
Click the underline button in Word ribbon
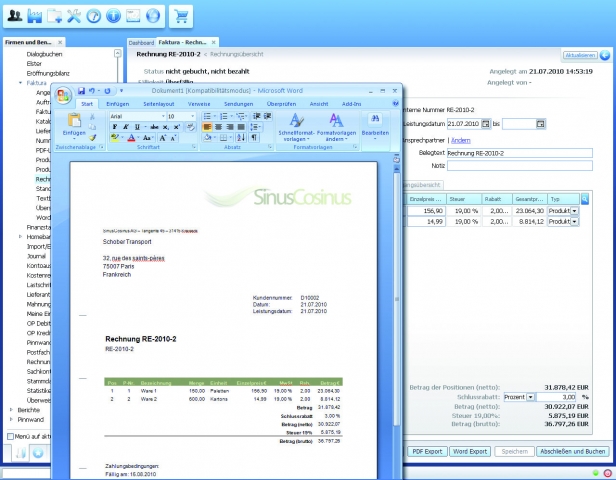pos(137,127)
